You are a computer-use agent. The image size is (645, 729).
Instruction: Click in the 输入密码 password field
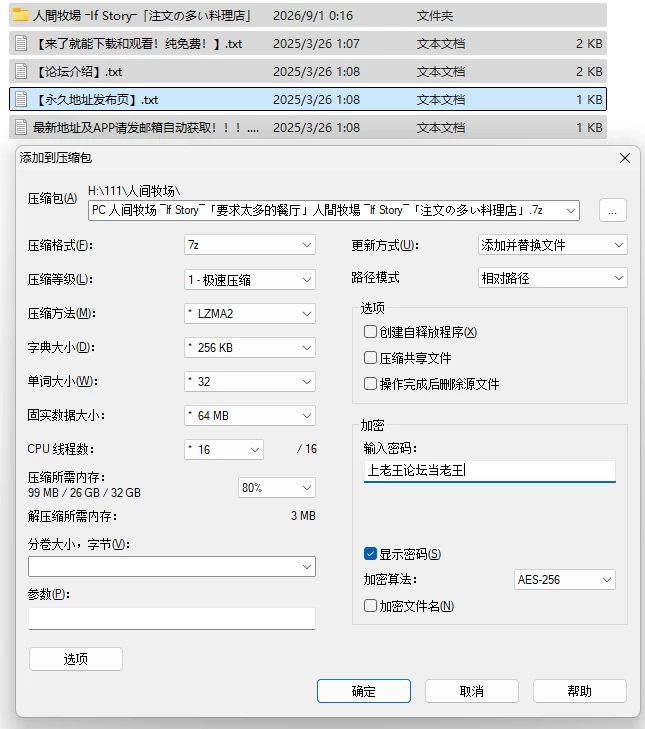coord(490,471)
